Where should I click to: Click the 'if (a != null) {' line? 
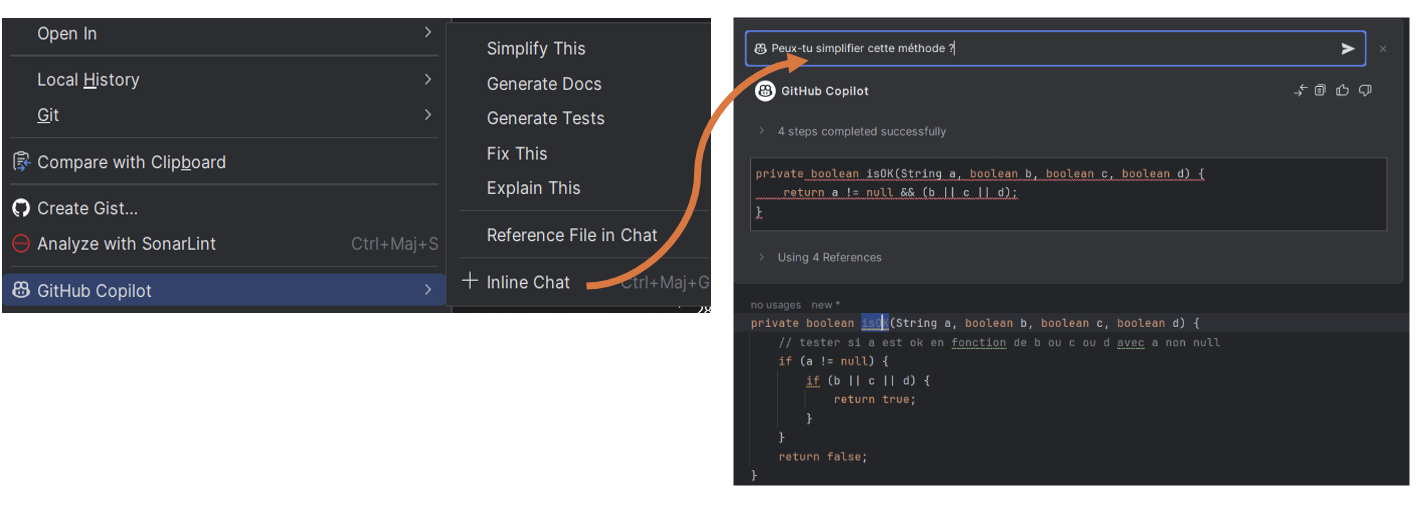[833, 361]
